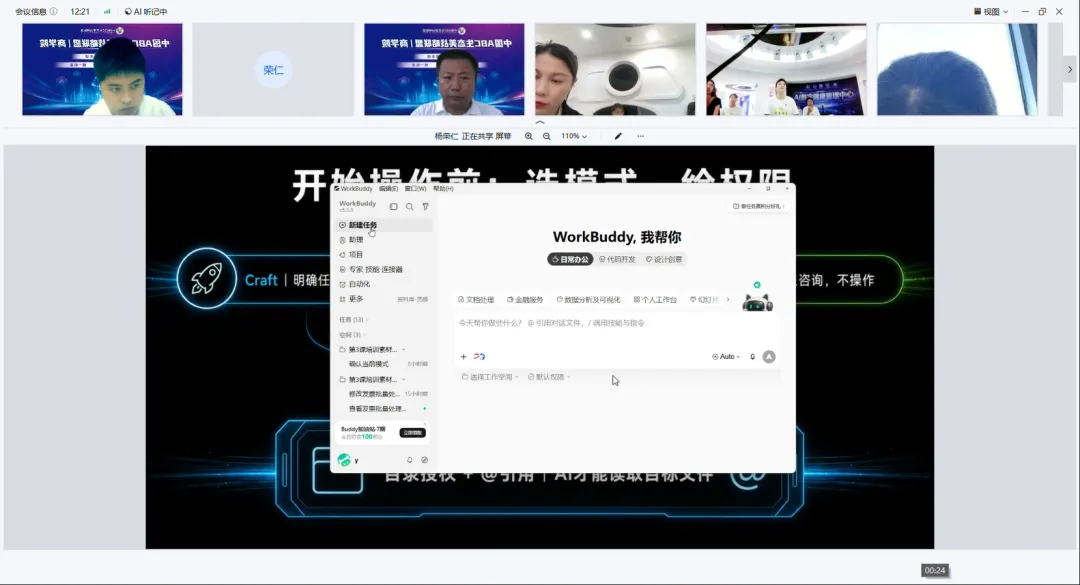Open 110% zoom level dropdown
The image size is (1080, 585).
tap(574, 136)
